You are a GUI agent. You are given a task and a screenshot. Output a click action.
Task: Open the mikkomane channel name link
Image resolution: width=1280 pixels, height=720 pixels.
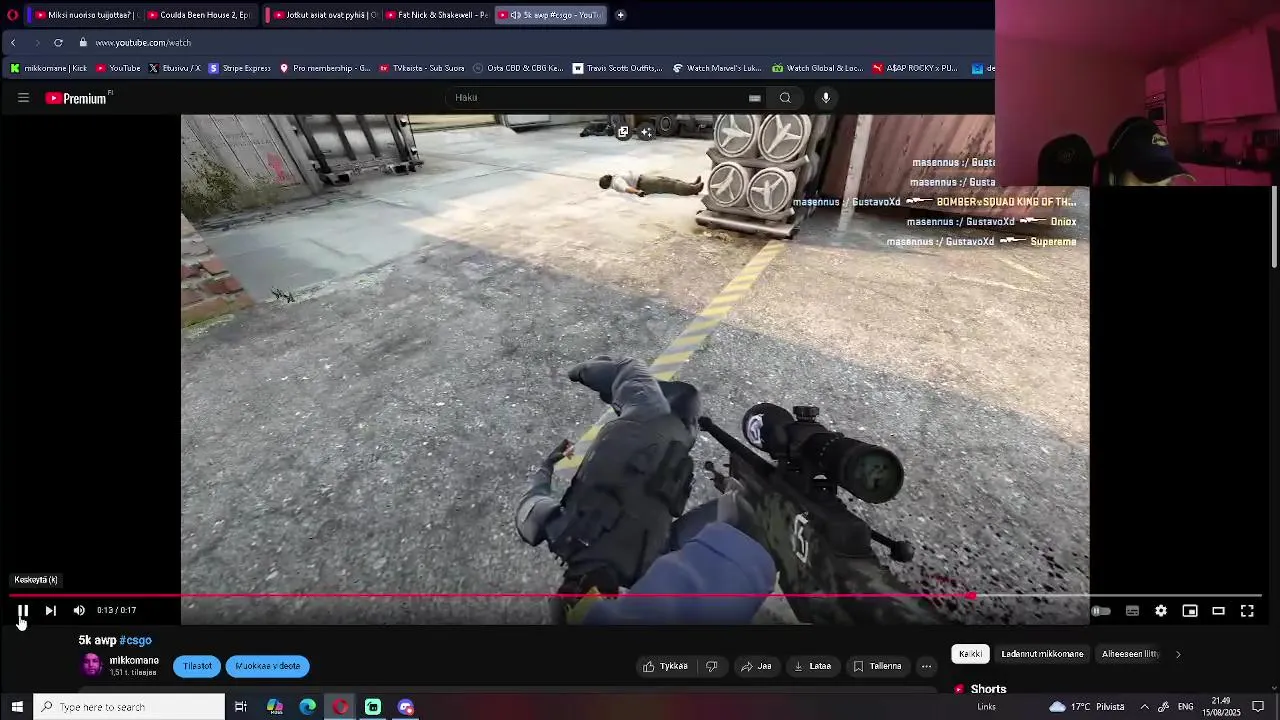click(134, 661)
